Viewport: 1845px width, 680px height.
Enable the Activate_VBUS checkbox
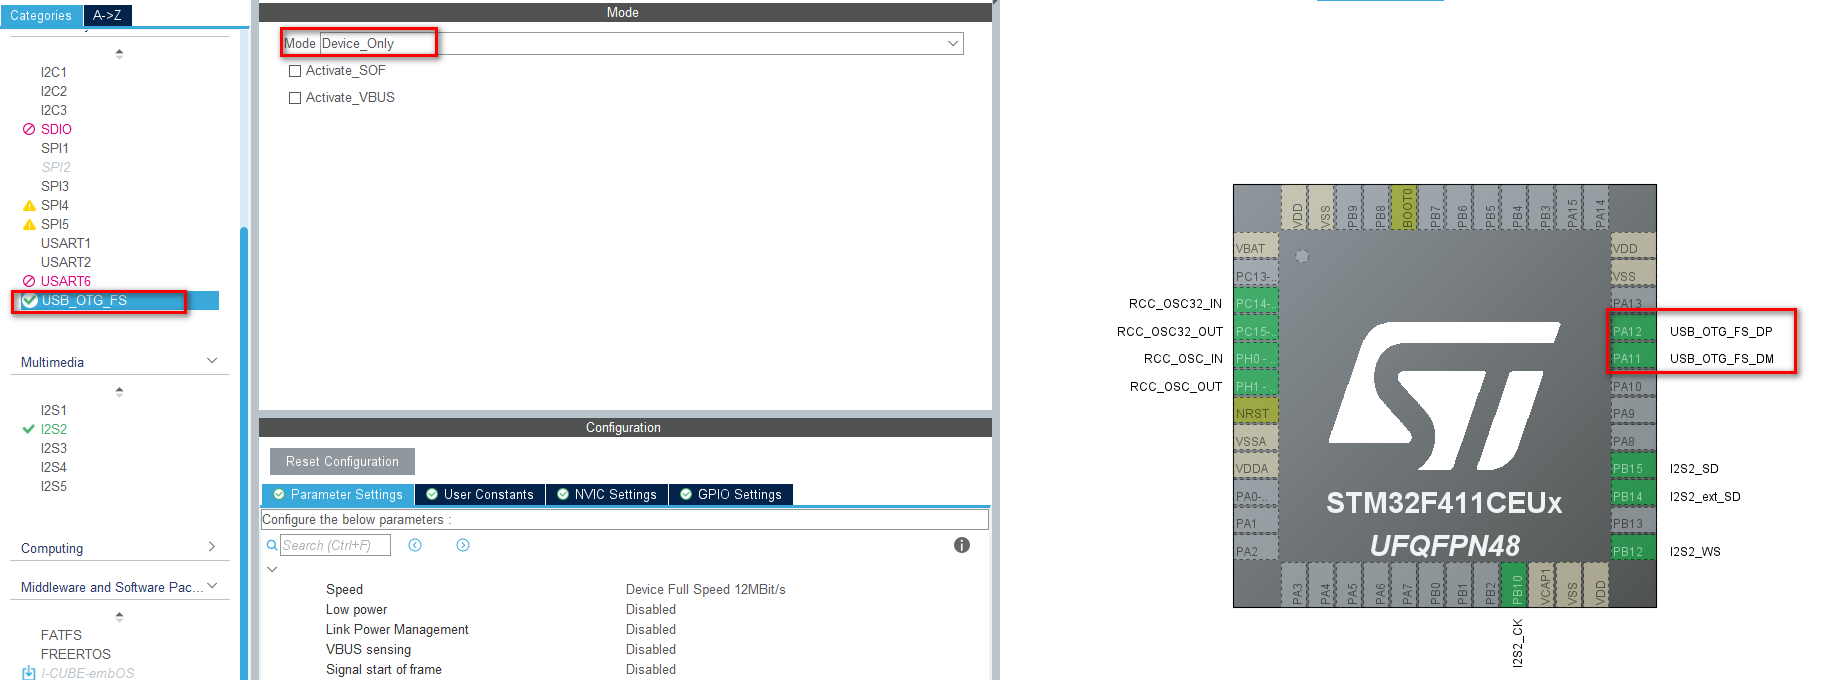[x=295, y=98]
